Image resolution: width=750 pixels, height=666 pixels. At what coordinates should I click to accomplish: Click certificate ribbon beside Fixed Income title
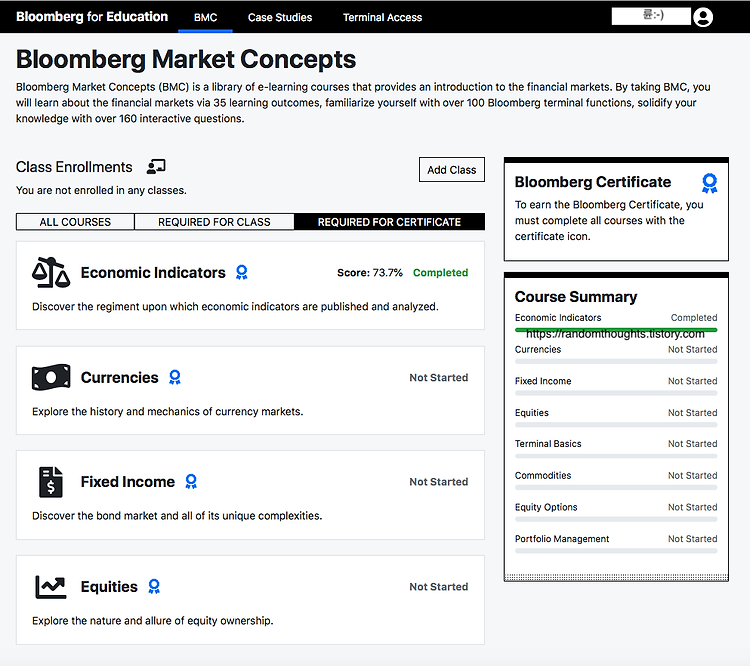click(x=191, y=481)
